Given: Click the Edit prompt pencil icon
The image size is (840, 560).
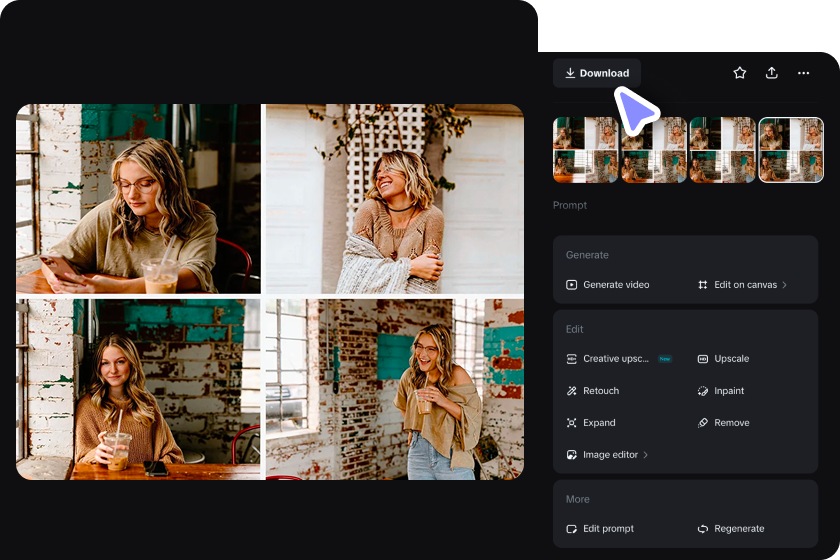Looking at the screenshot, I should [572, 529].
